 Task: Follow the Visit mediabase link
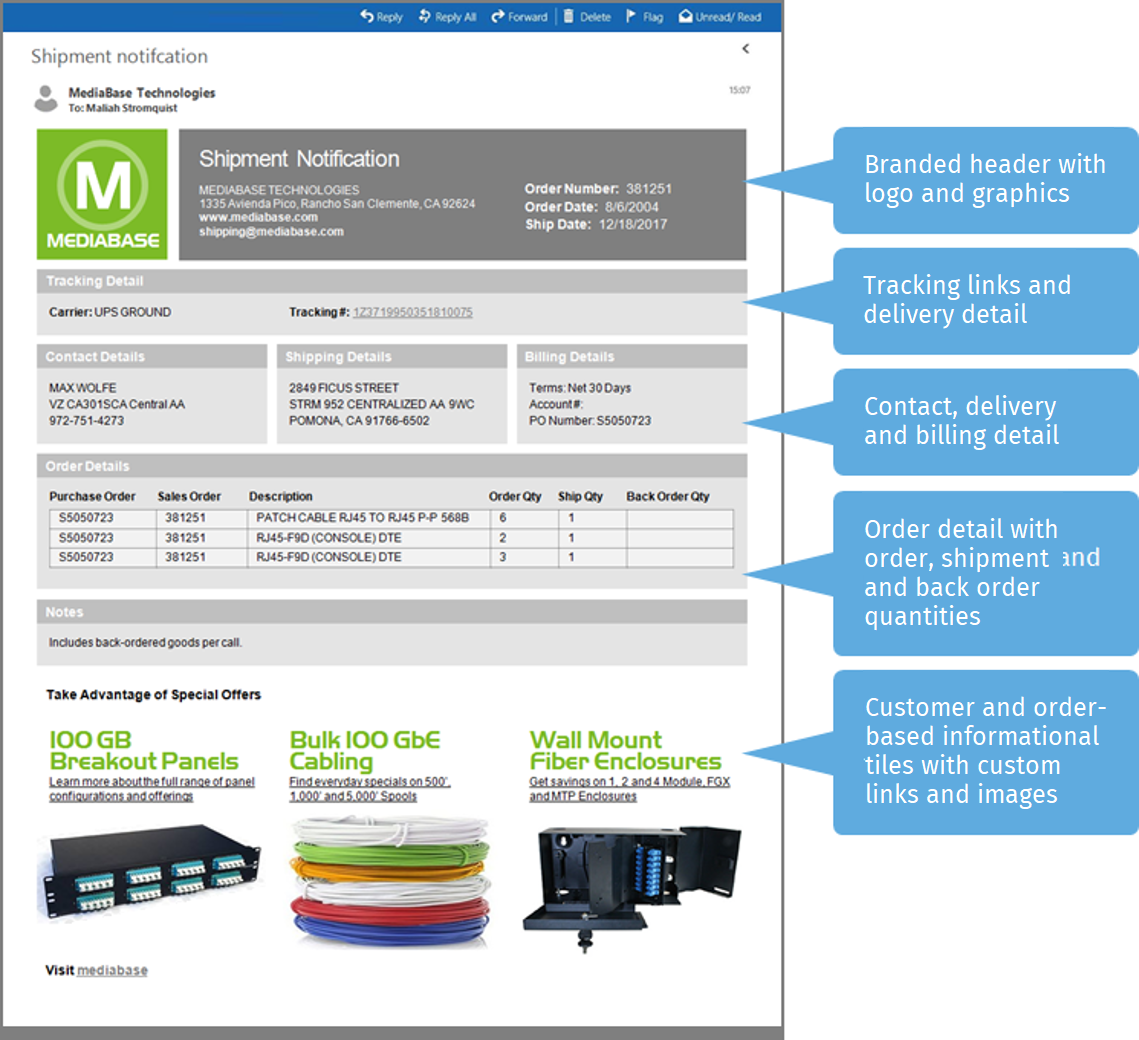click(112, 970)
